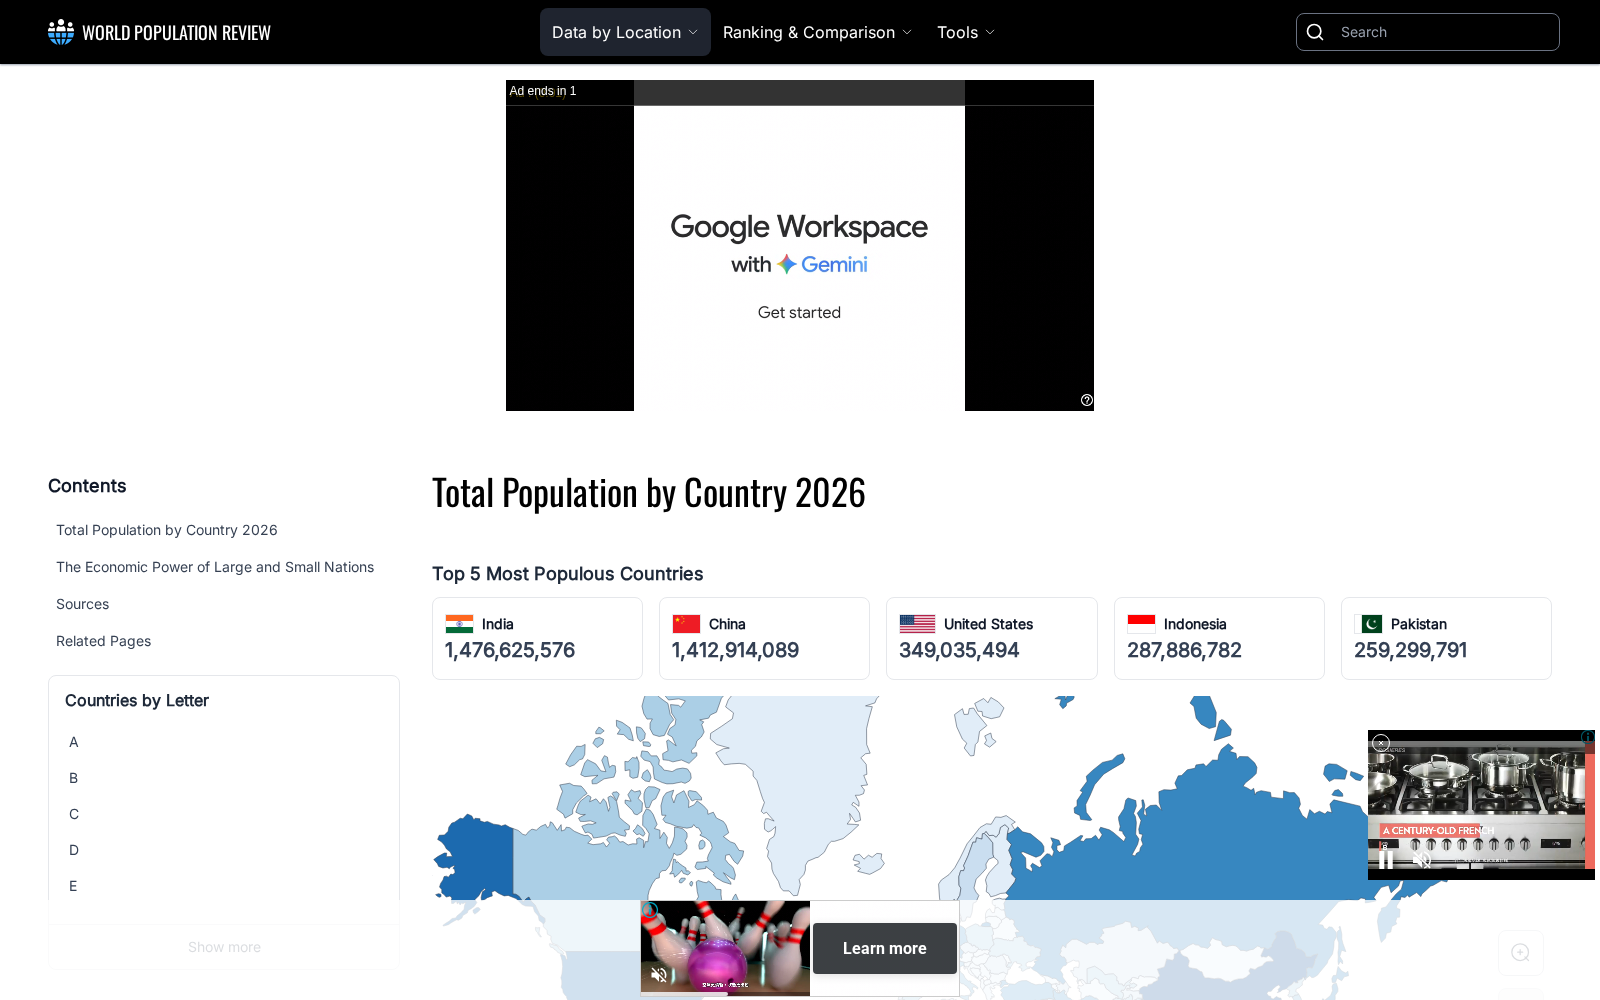Click the Learn more button on the bowling ad

[x=884, y=948]
